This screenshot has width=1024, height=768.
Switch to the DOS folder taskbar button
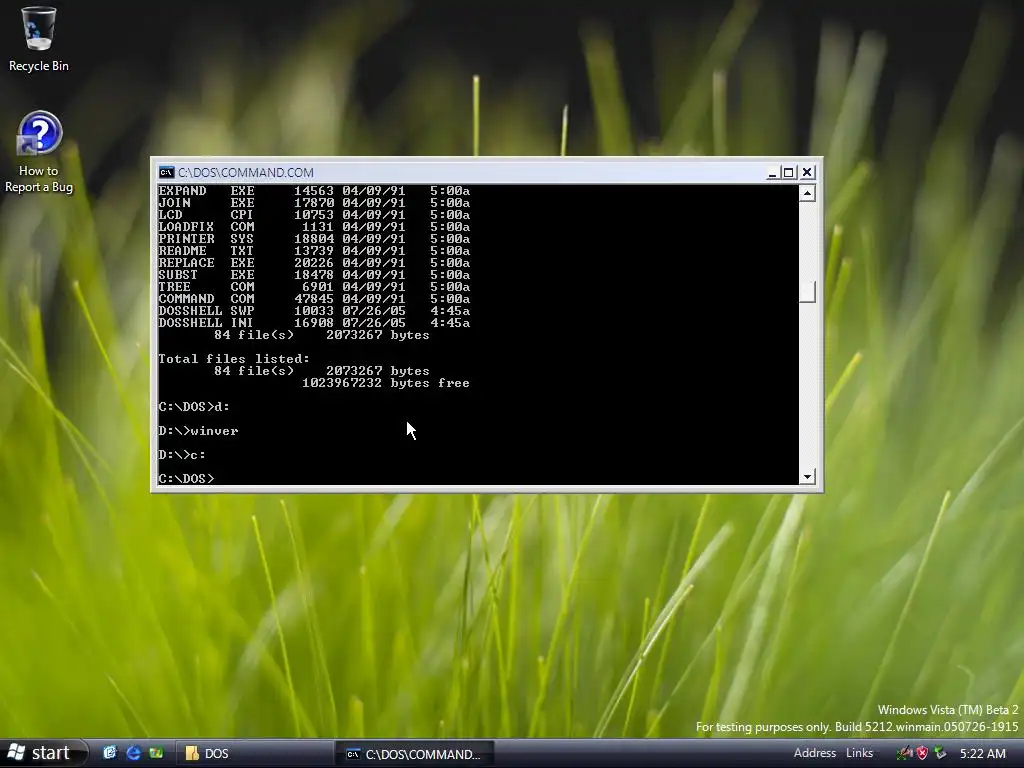(x=253, y=753)
